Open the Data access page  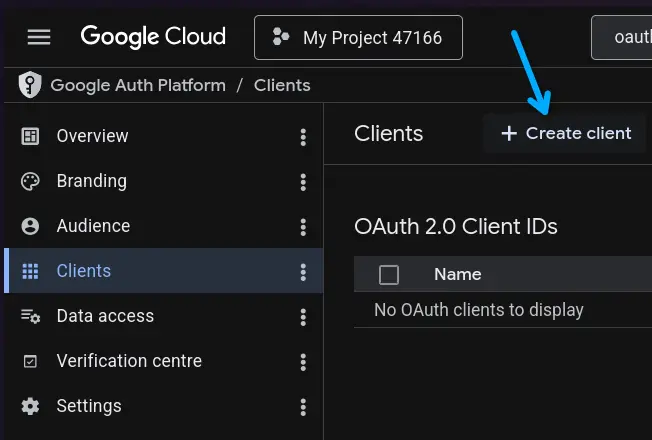pyautogui.click(x=163, y=316)
